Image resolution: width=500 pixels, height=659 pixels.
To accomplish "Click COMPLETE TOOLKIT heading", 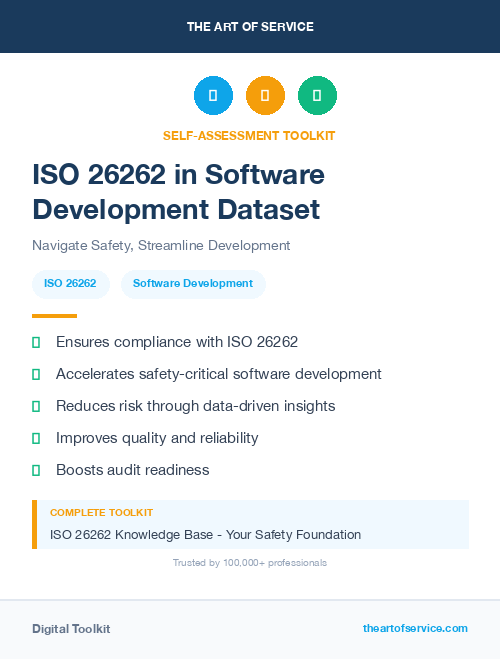I will point(102,513).
